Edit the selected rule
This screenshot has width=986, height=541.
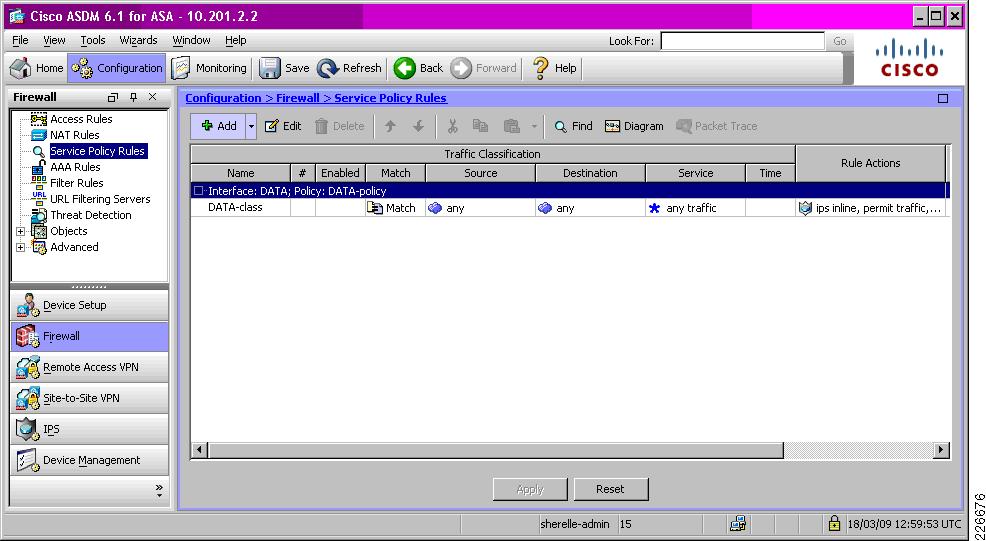tap(283, 126)
